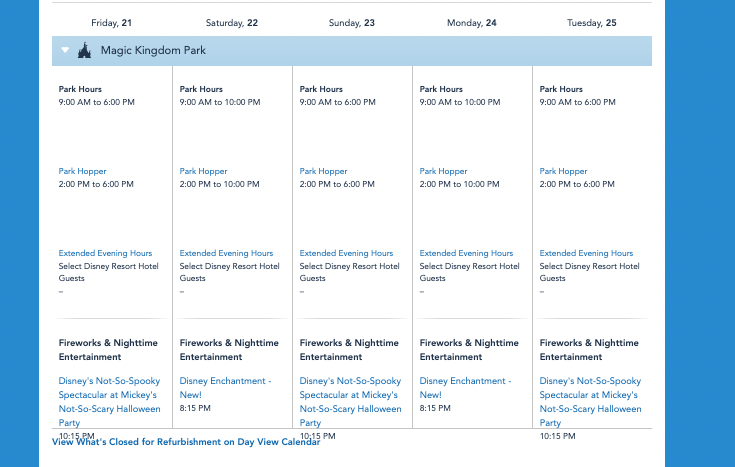View What's Closed for Refurbishment link
The width and height of the screenshot is (735, 467).
tap(186, 442)
